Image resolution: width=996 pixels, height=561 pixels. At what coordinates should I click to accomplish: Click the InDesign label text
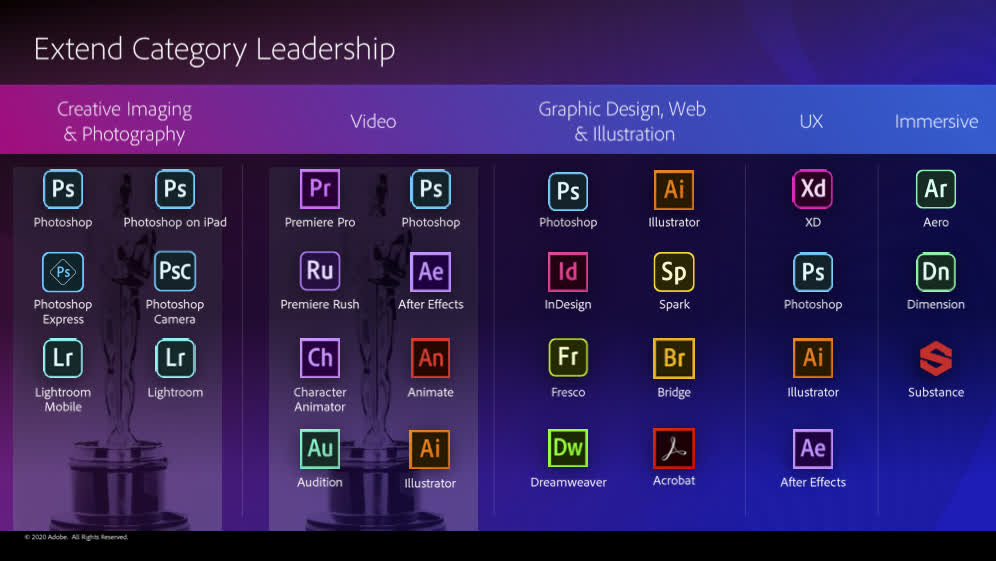tap(568, 304)
